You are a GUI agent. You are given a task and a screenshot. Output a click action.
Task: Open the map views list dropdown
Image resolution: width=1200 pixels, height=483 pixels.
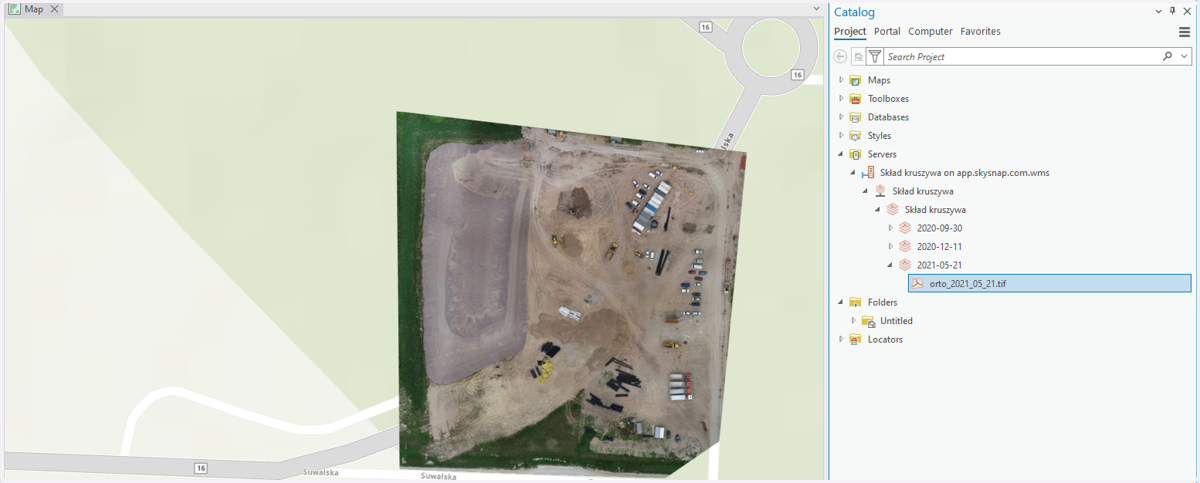coord(817,9)
